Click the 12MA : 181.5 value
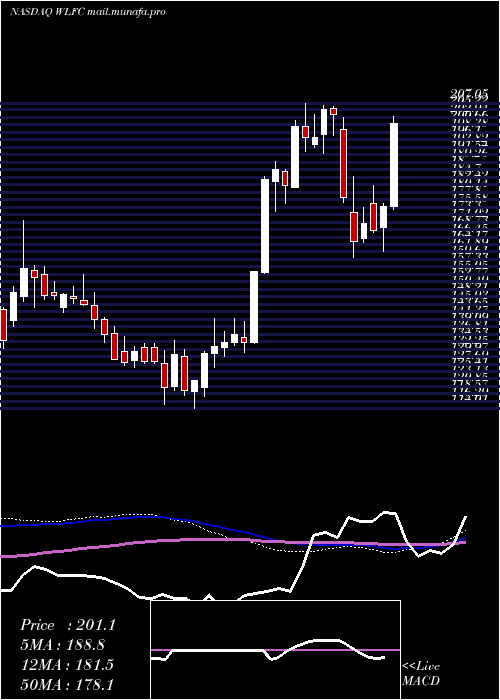Screen dimensions: 500x700 click(x=67, y=665)
